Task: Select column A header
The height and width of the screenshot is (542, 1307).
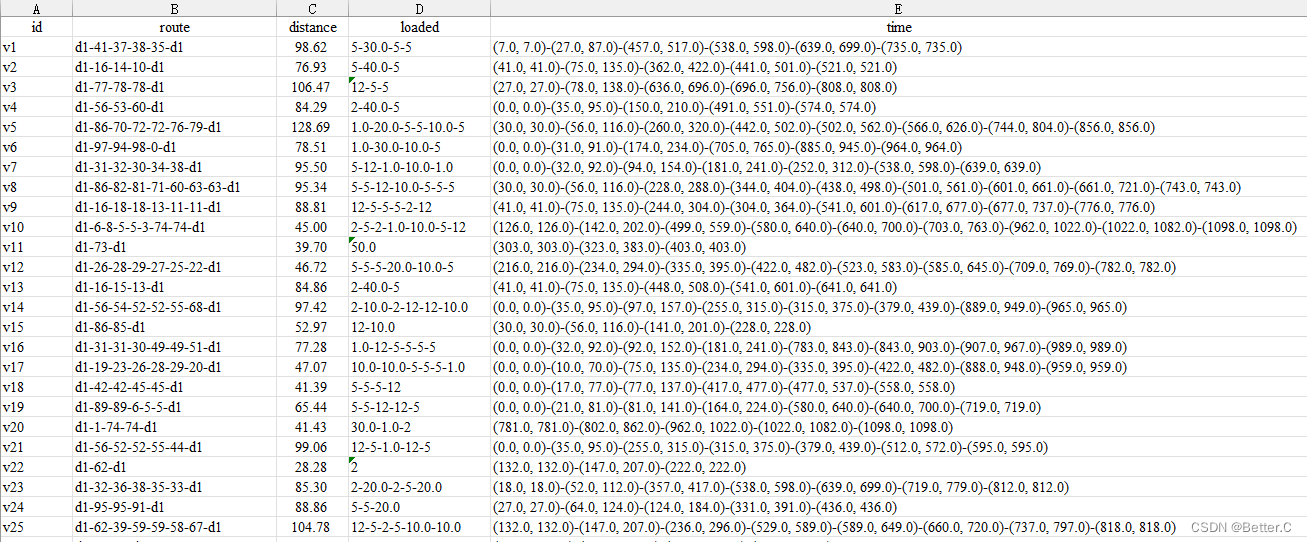Action: pos(36,8)
